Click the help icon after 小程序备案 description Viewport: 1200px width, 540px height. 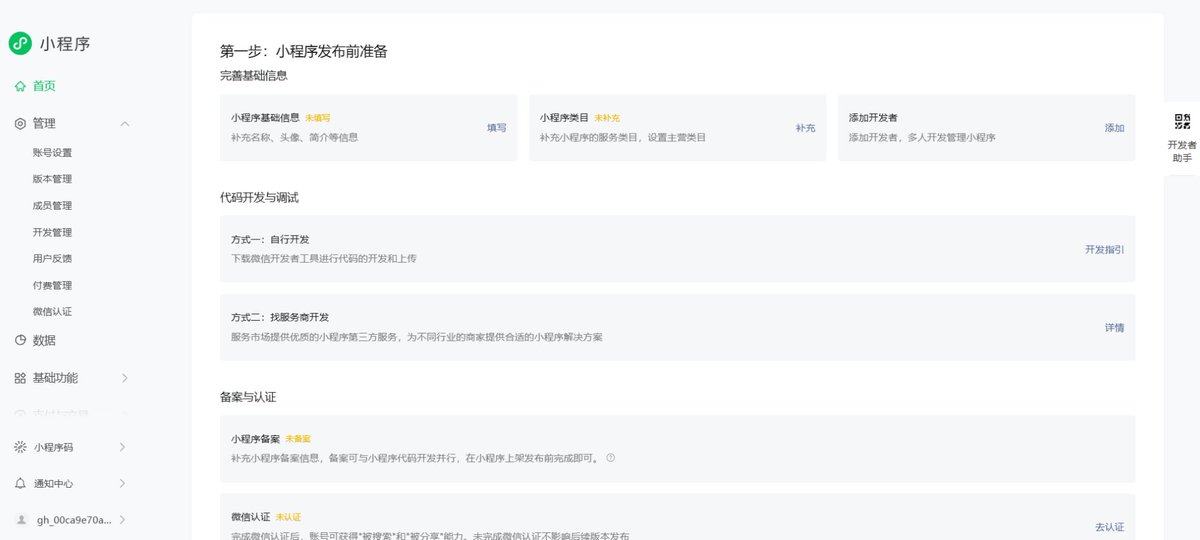tap(610, 458)
